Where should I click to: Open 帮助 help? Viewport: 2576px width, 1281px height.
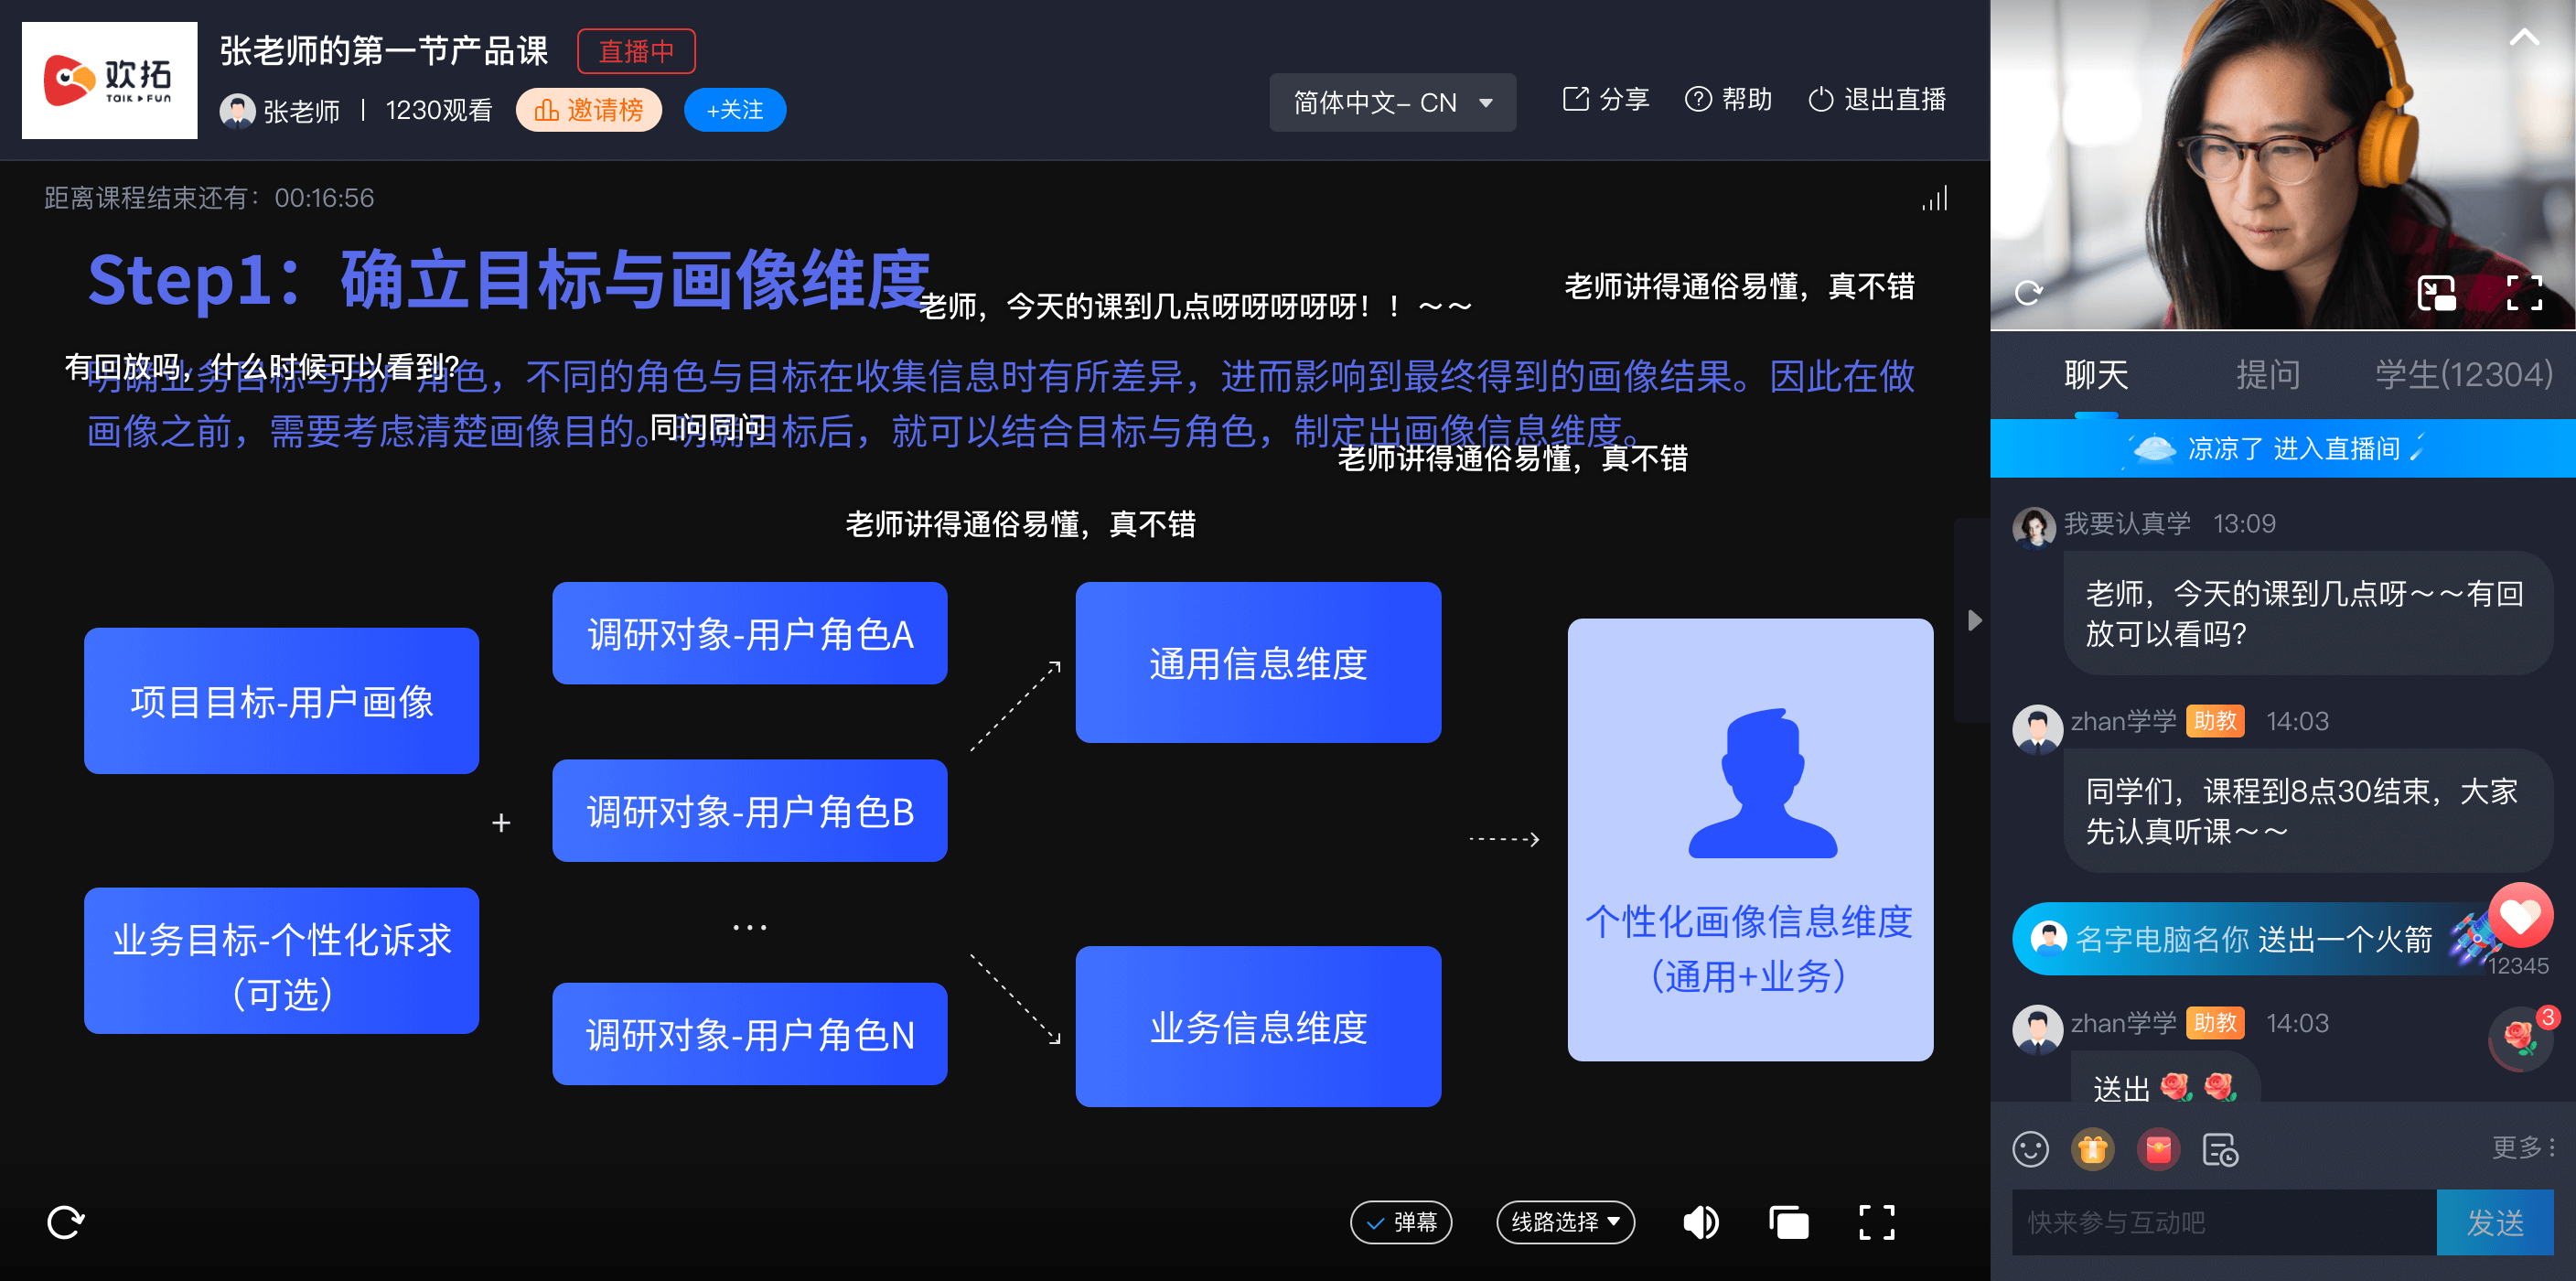pos(1728,100)
